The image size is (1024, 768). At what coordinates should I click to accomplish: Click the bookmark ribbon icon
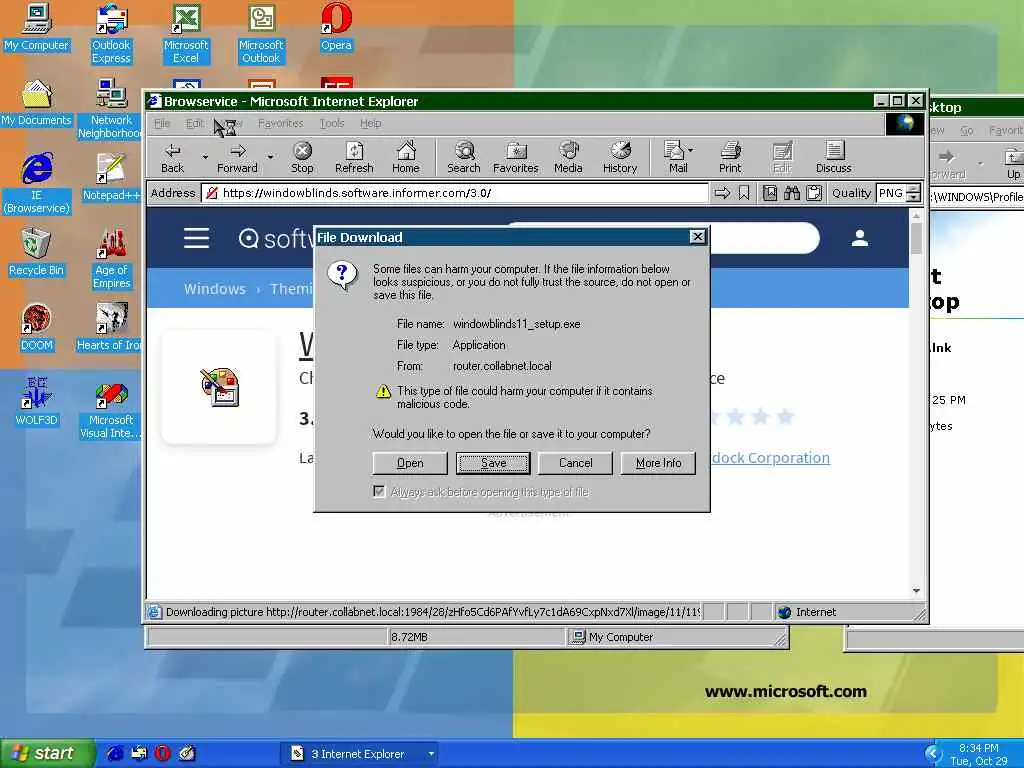(x=744, y=193)
